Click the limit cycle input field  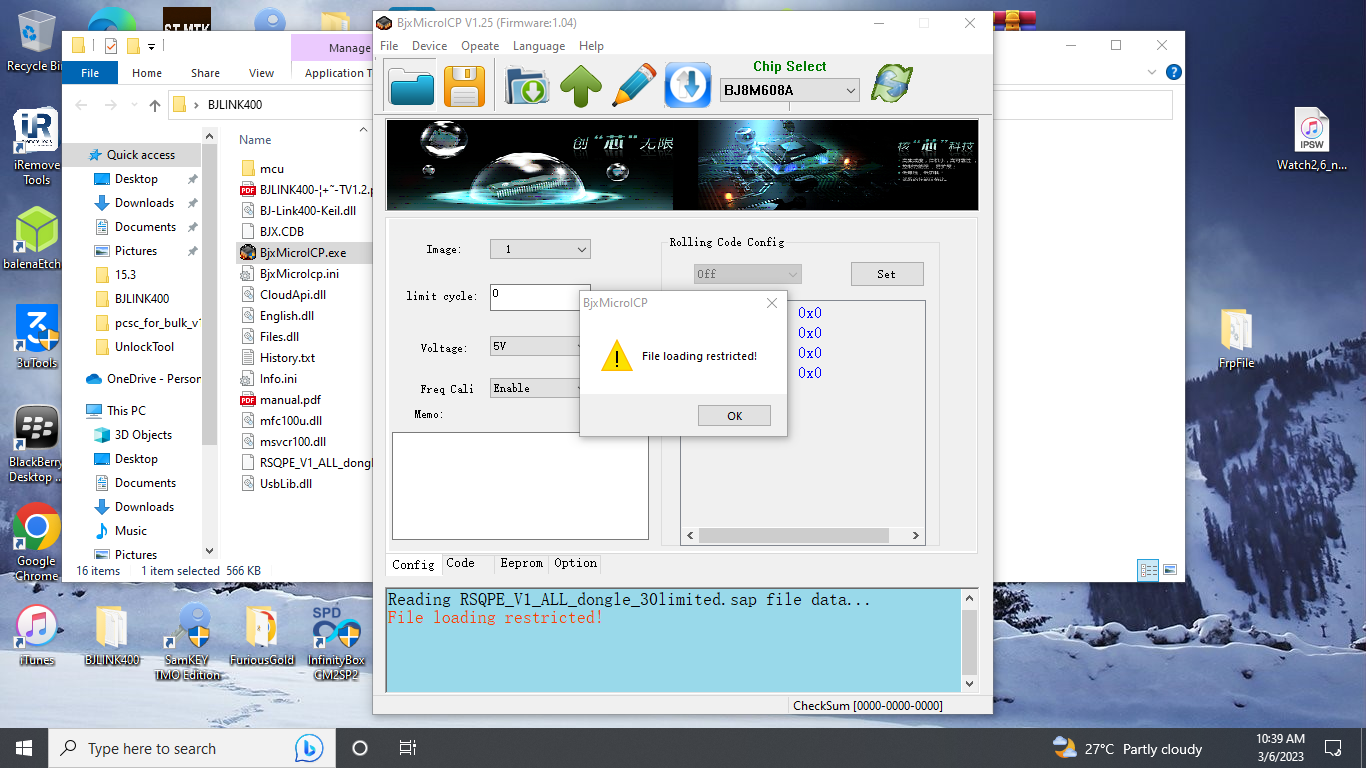pos(538,297)
